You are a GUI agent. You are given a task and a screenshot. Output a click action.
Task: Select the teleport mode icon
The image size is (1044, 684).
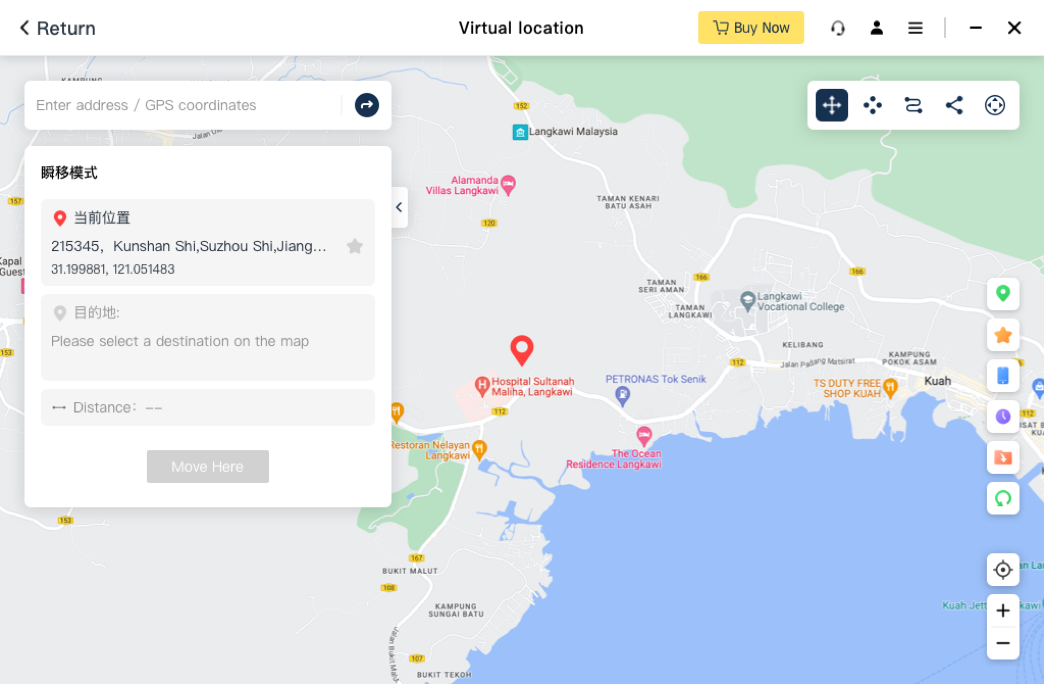(832, 105)
